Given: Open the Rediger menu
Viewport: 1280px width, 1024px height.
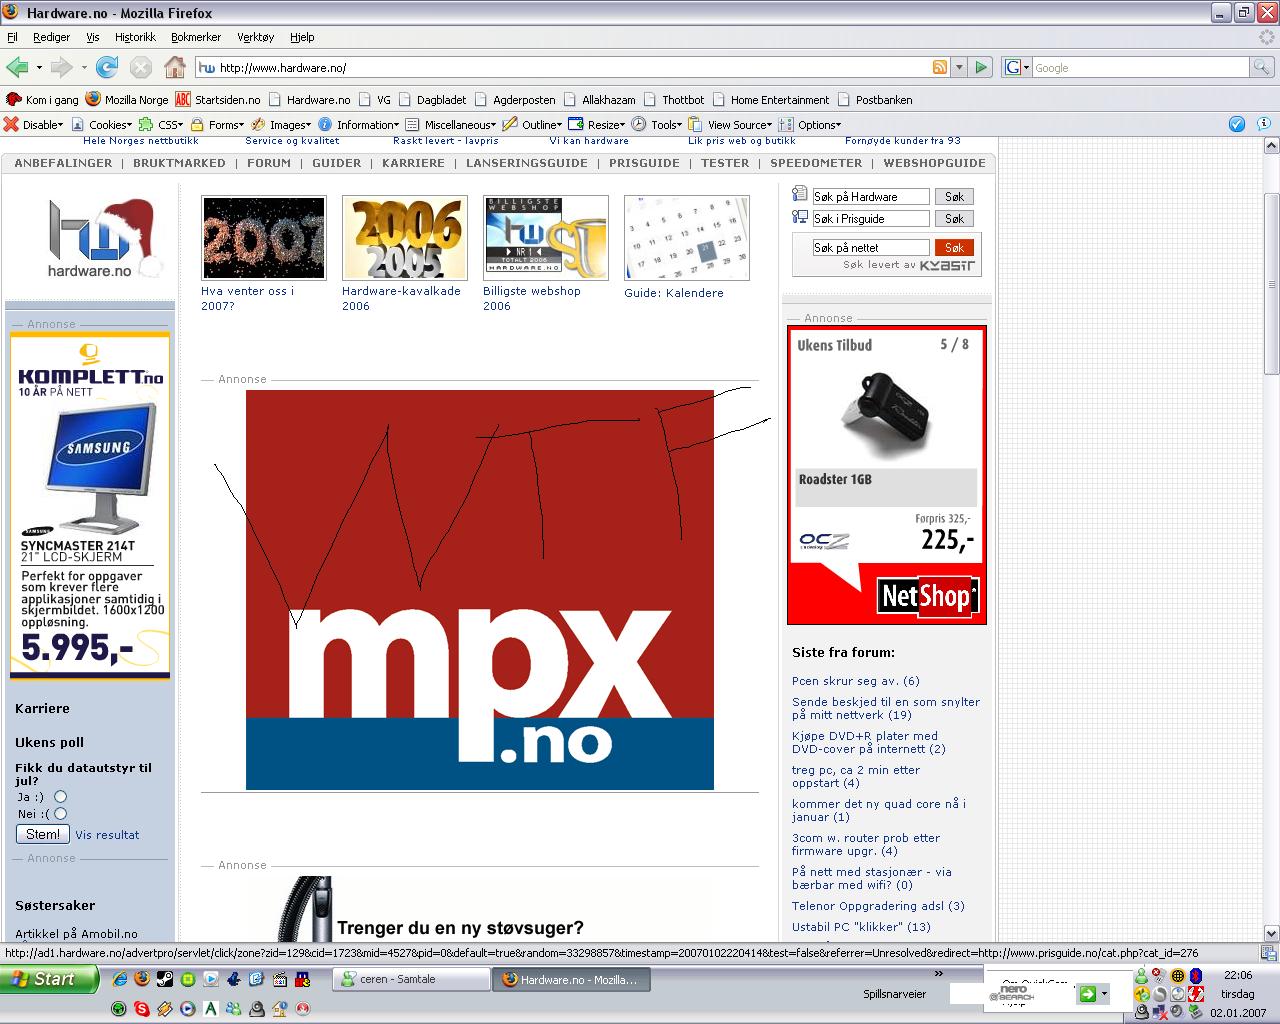Looking at the screenshot, I should 51,37.
